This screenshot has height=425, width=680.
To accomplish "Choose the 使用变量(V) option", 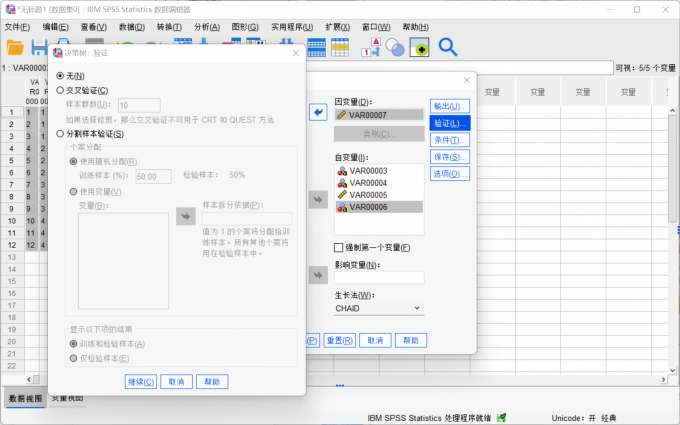I will (x=73, y=192).
